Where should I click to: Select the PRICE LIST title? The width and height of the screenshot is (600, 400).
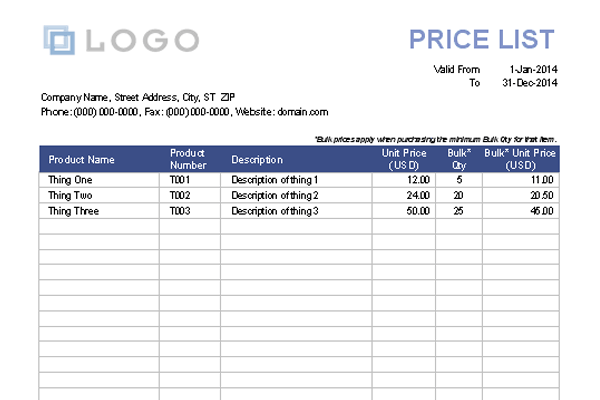tap(481, 39)
